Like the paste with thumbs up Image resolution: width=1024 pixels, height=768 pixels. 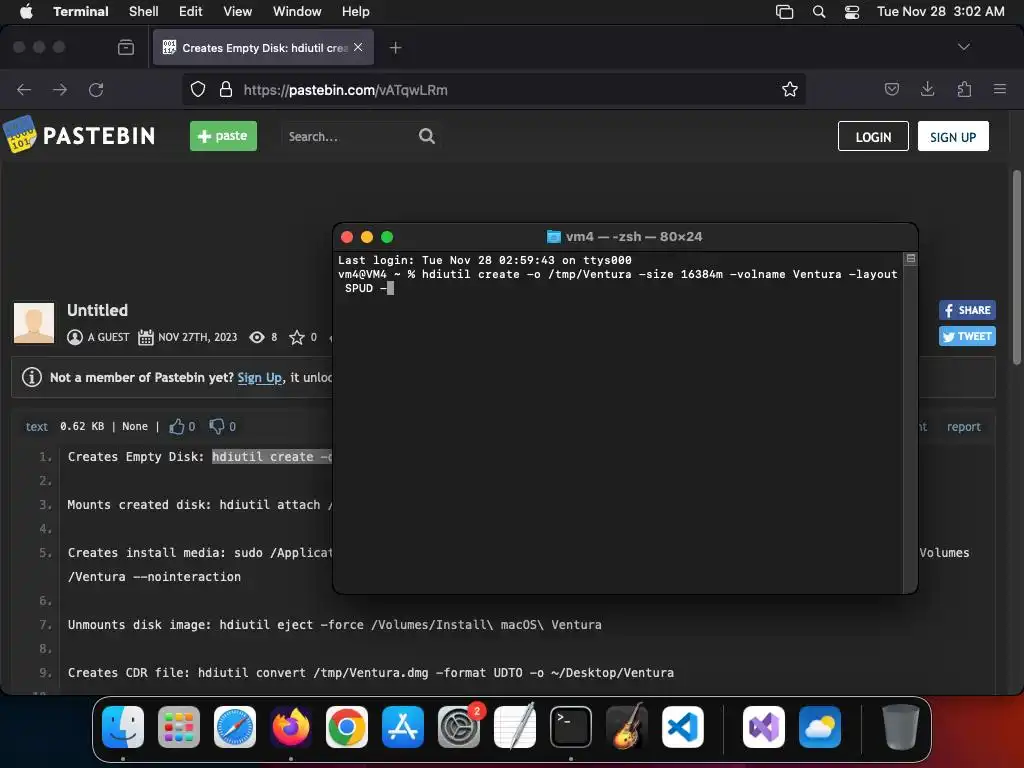(176, 426)
